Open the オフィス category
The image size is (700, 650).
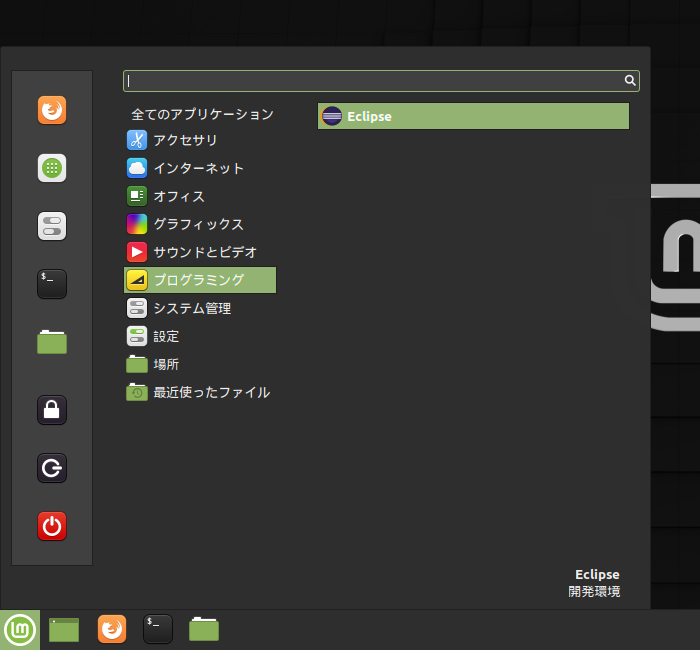200,196
